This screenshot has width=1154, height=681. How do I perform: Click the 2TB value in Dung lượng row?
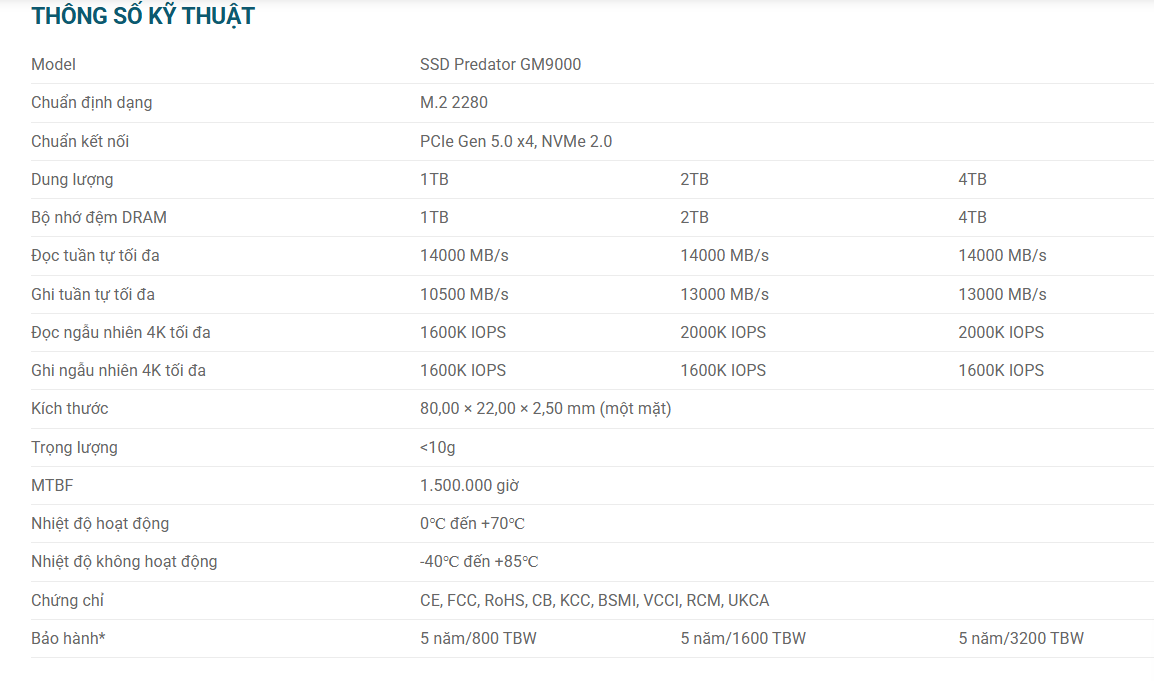click(x=694, y=179)
